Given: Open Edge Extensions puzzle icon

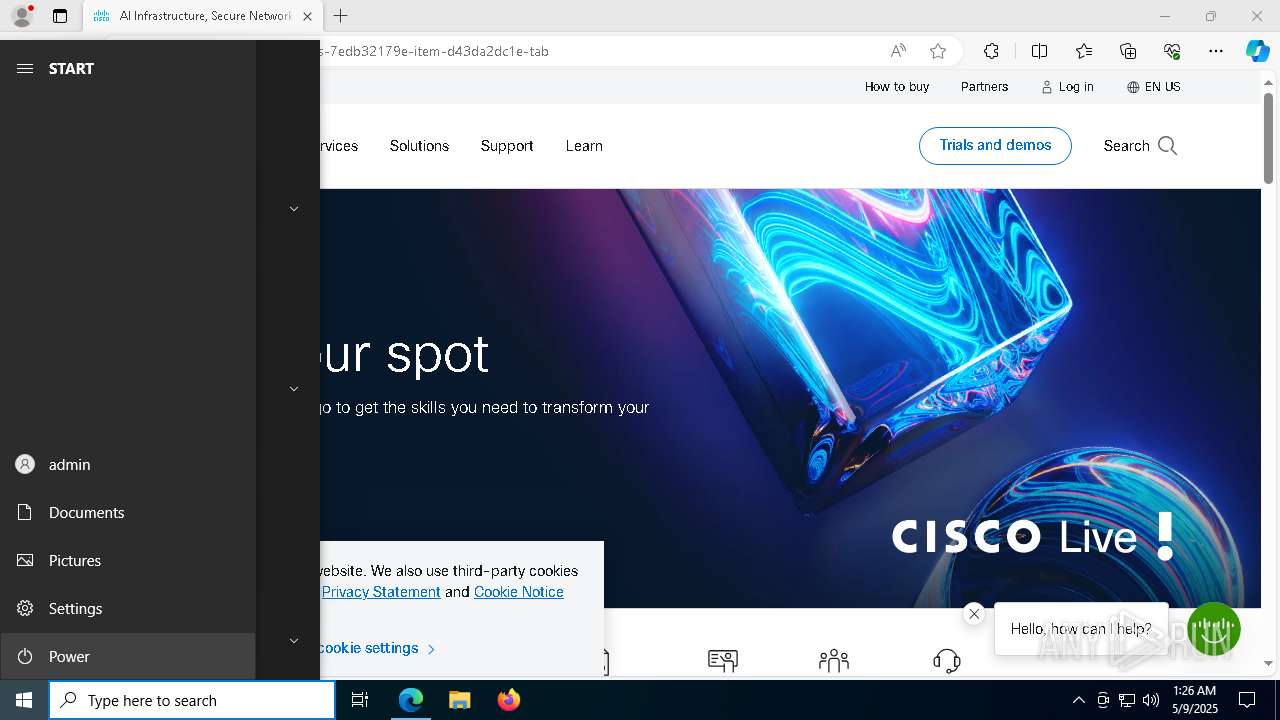Looking at the screenshot, I should [x=991, y=51].
